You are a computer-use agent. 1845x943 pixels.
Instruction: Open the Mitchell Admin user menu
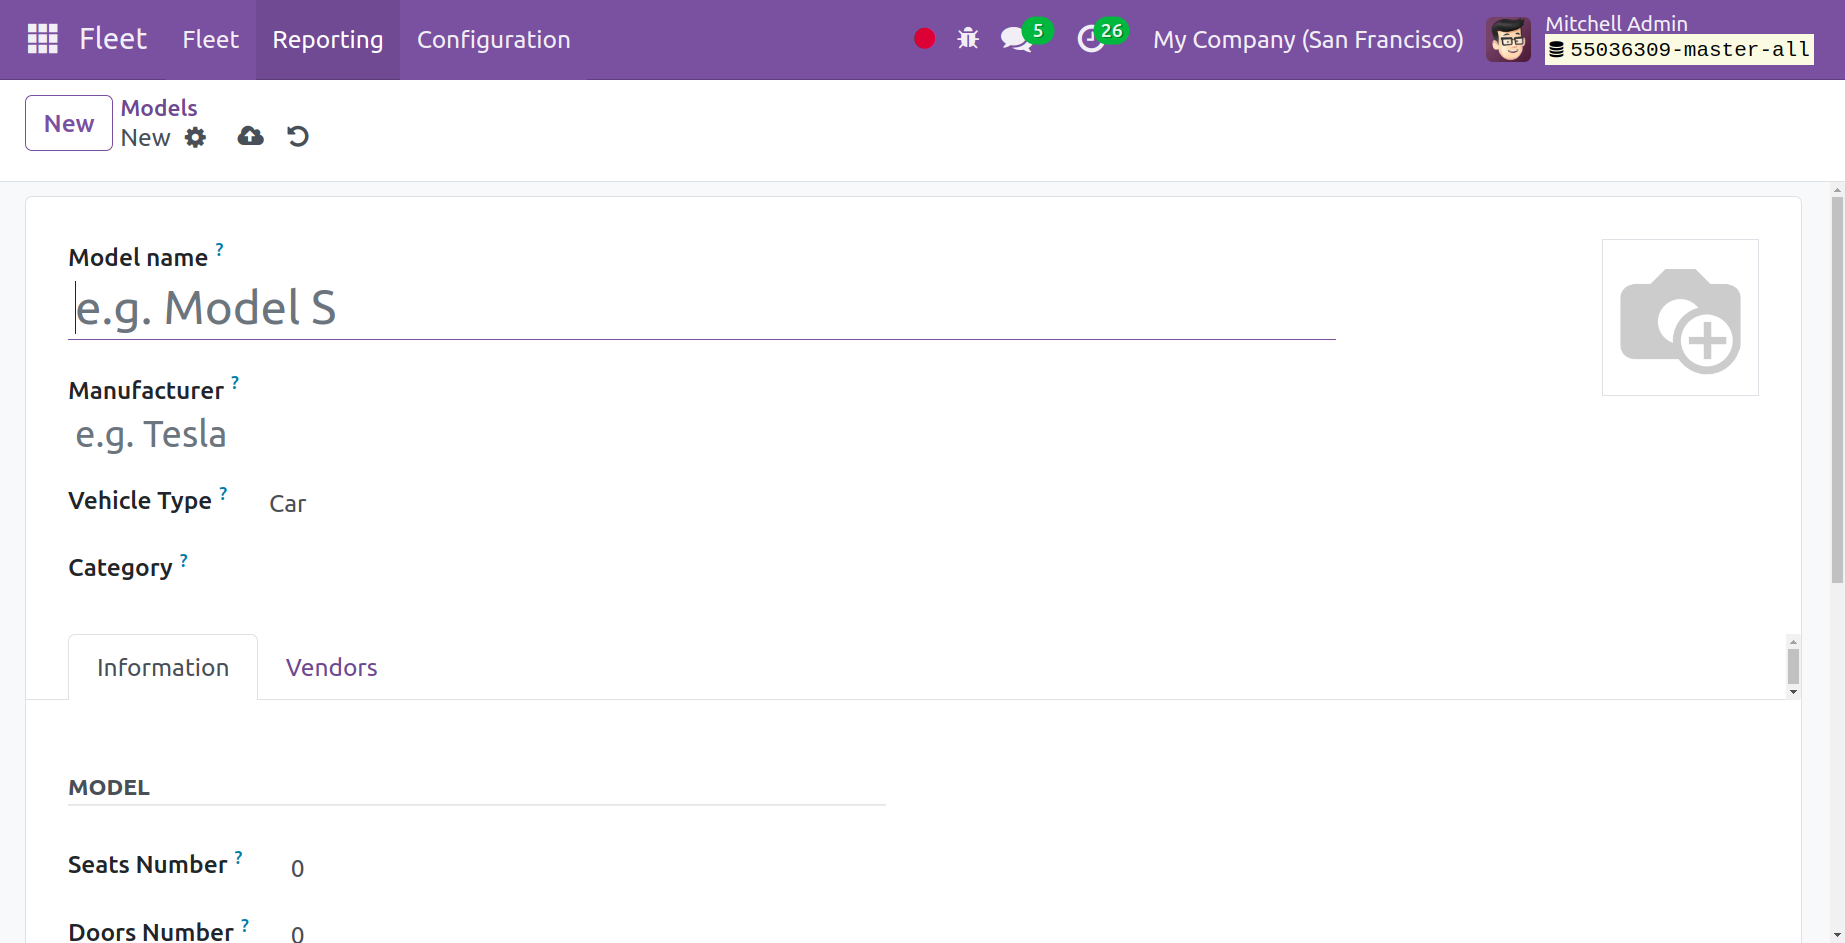(x=1650, y=40)
